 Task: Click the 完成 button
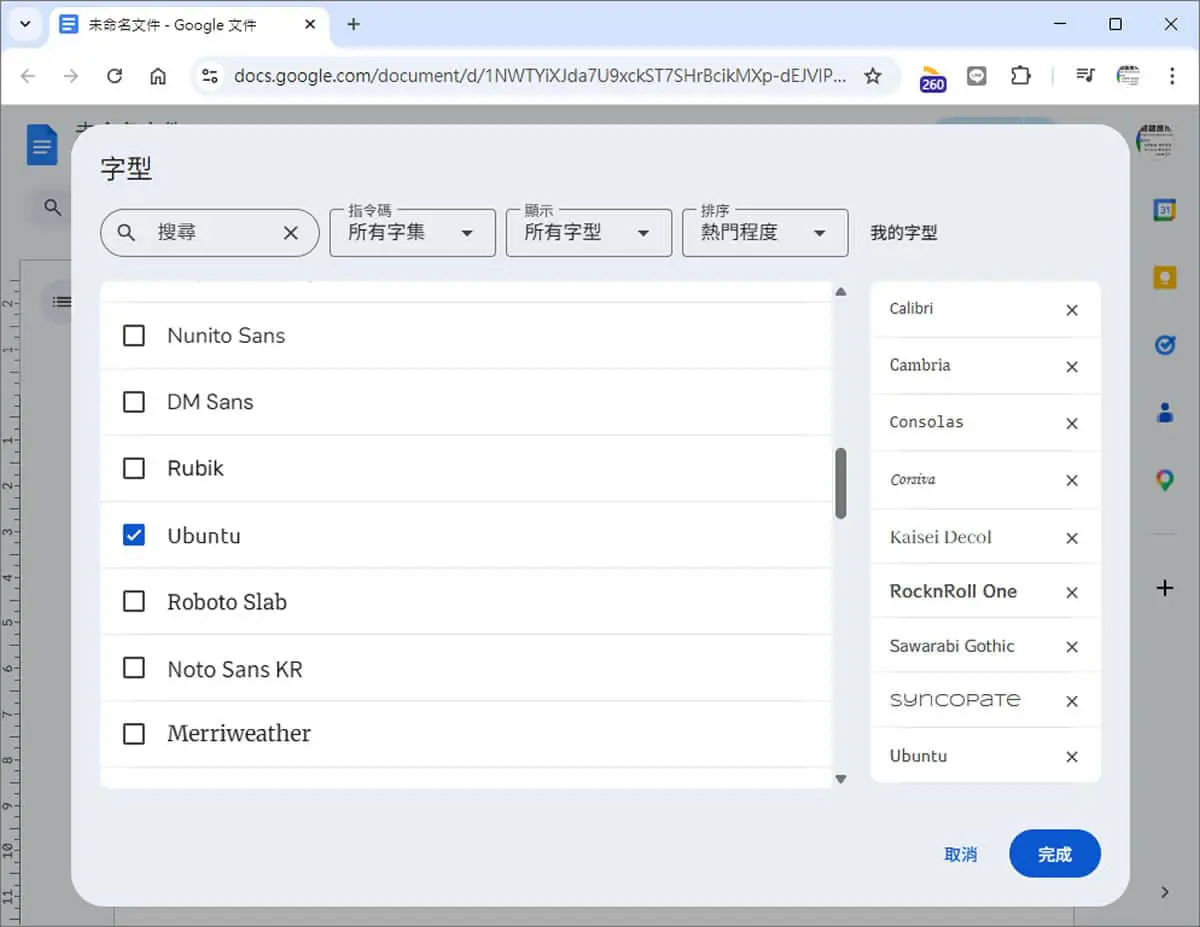(1055, 854)
